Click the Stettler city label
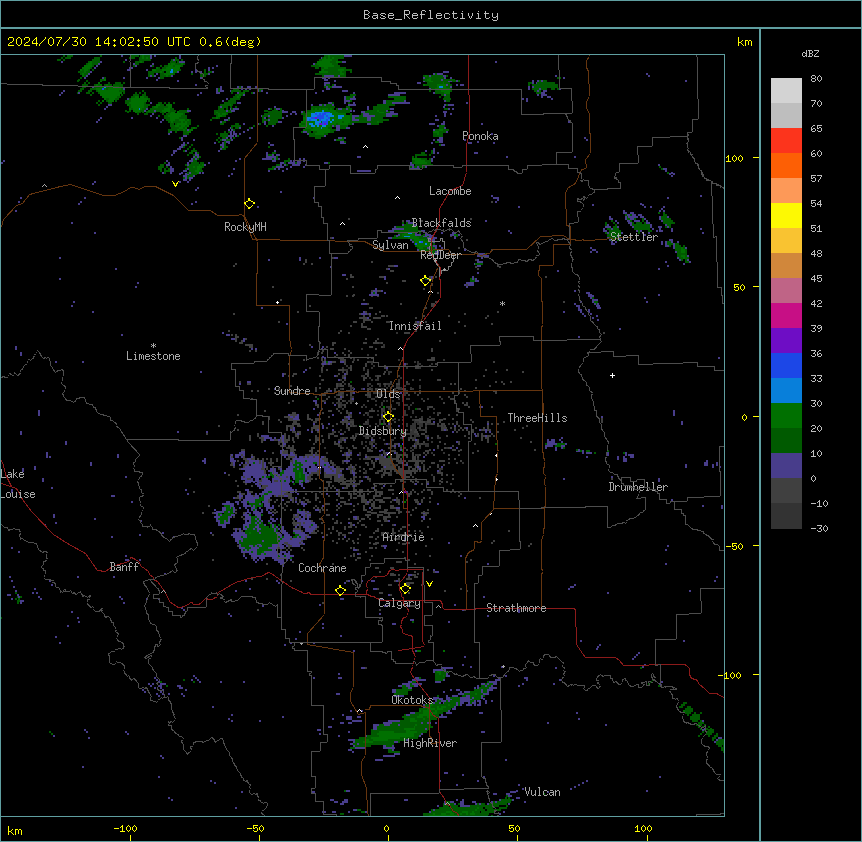This screenshot has height=842, width=862. coord(634,237)
